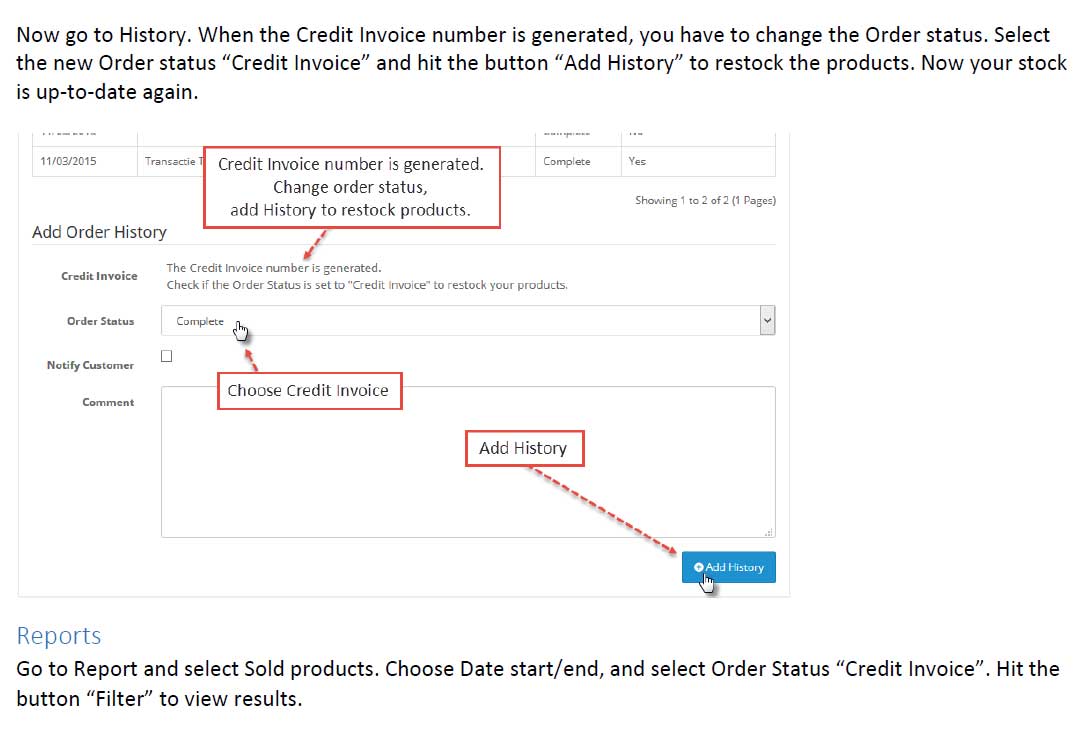
Task: Click the Reports section heading
Action: tap(59, 635)
